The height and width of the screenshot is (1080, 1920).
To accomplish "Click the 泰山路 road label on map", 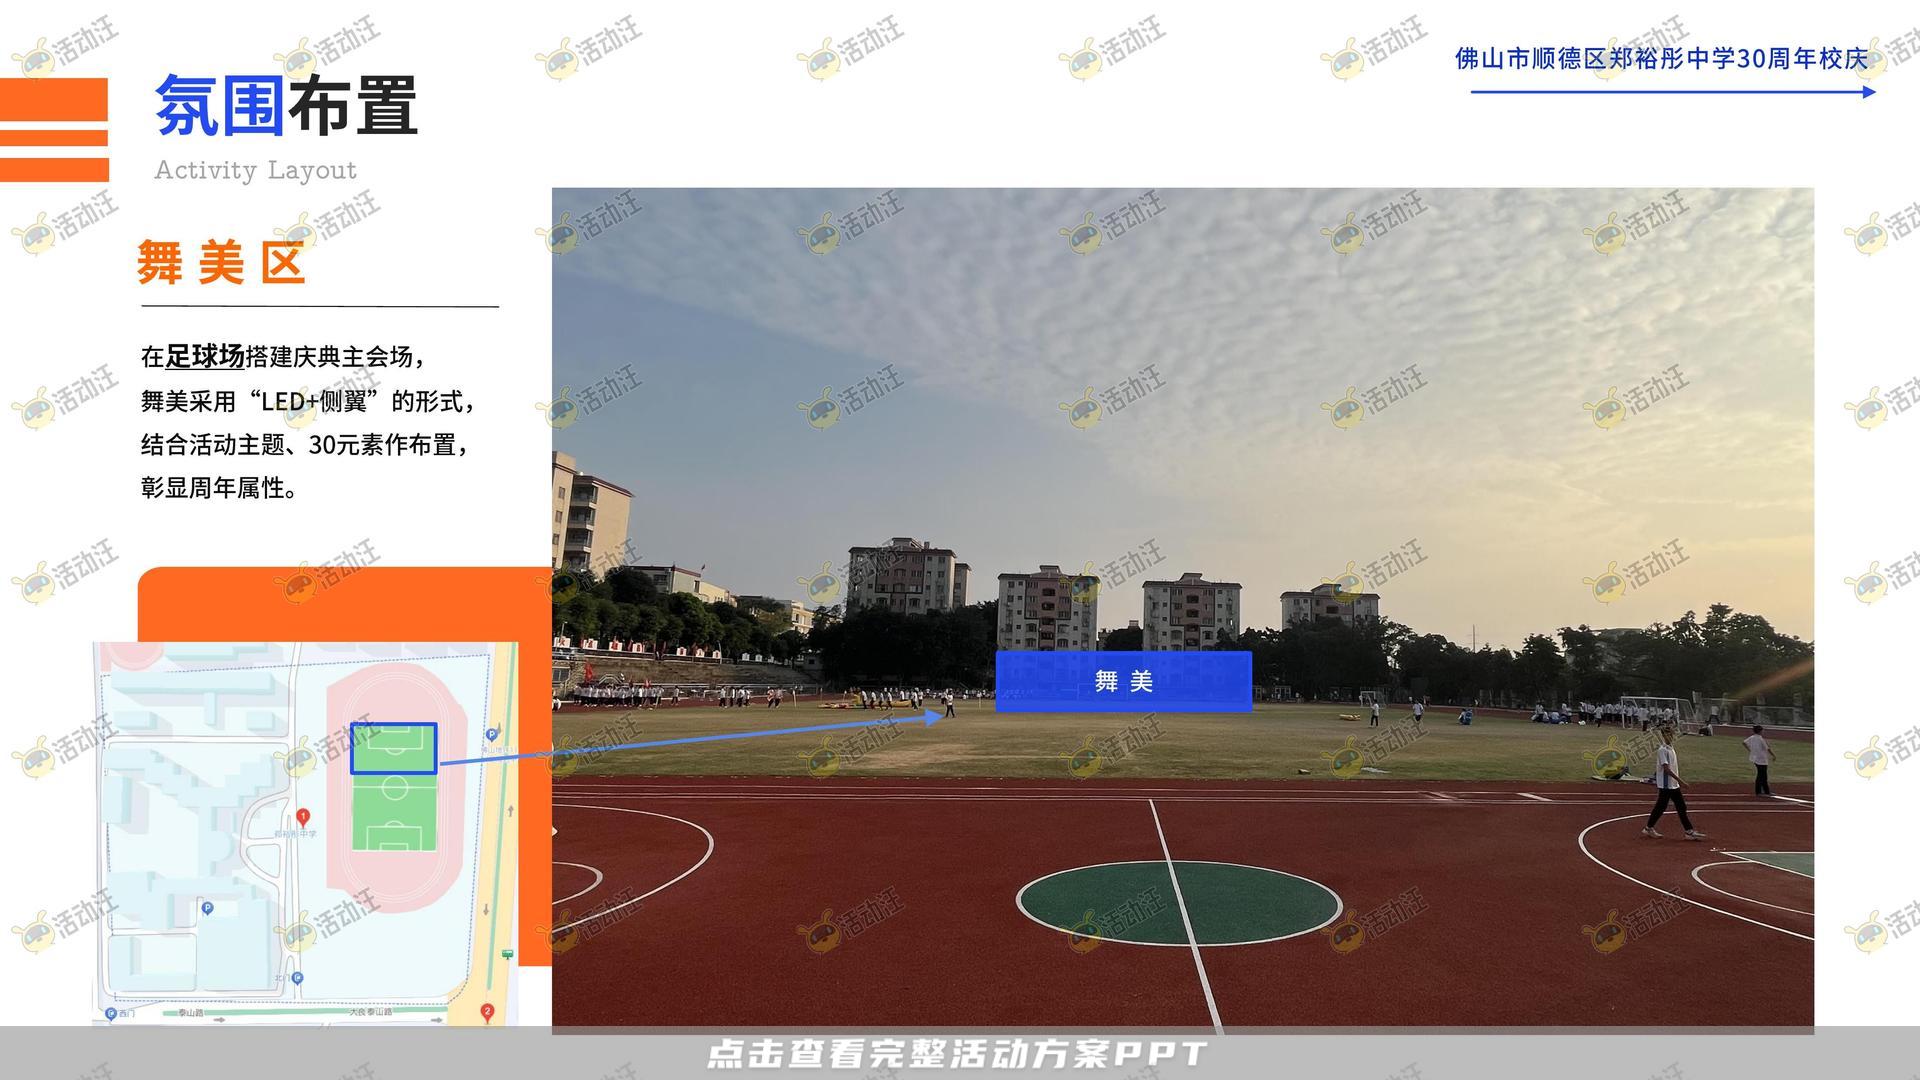I will pos(191,1013).
